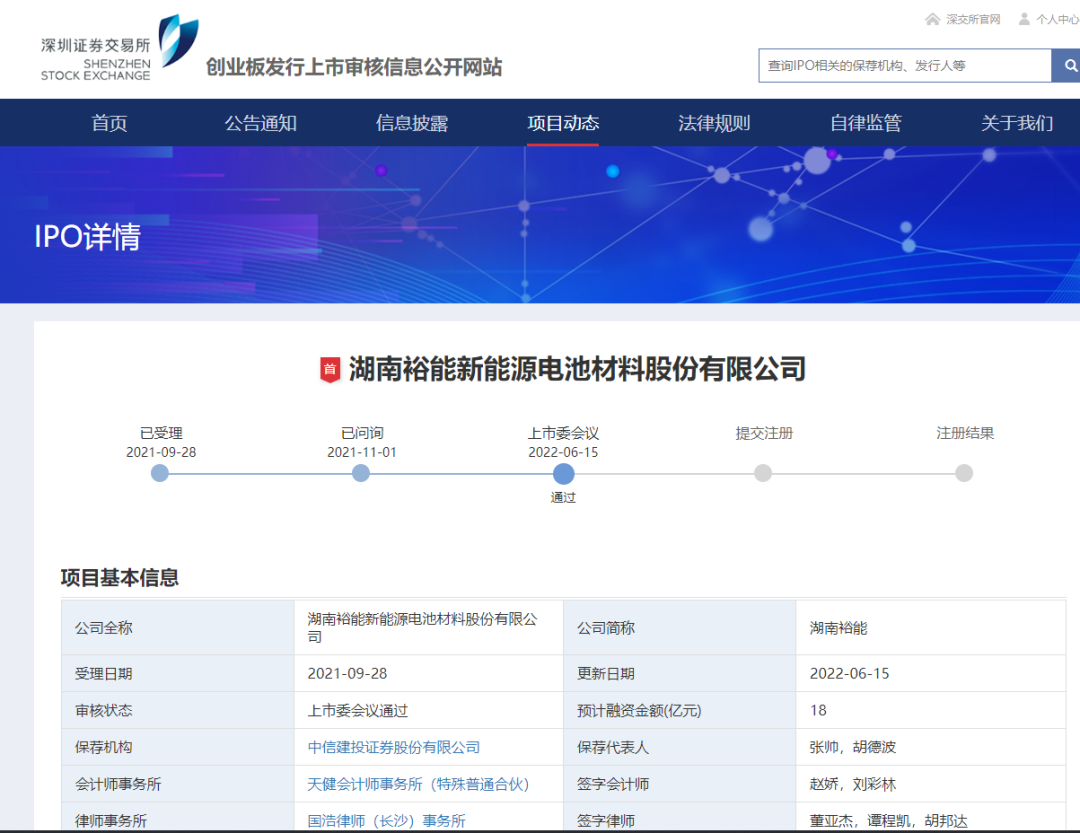Viewport: 1080px width, 833px height.
Task: Click the 注册结果 timeline dot
Action: [964, 473]
